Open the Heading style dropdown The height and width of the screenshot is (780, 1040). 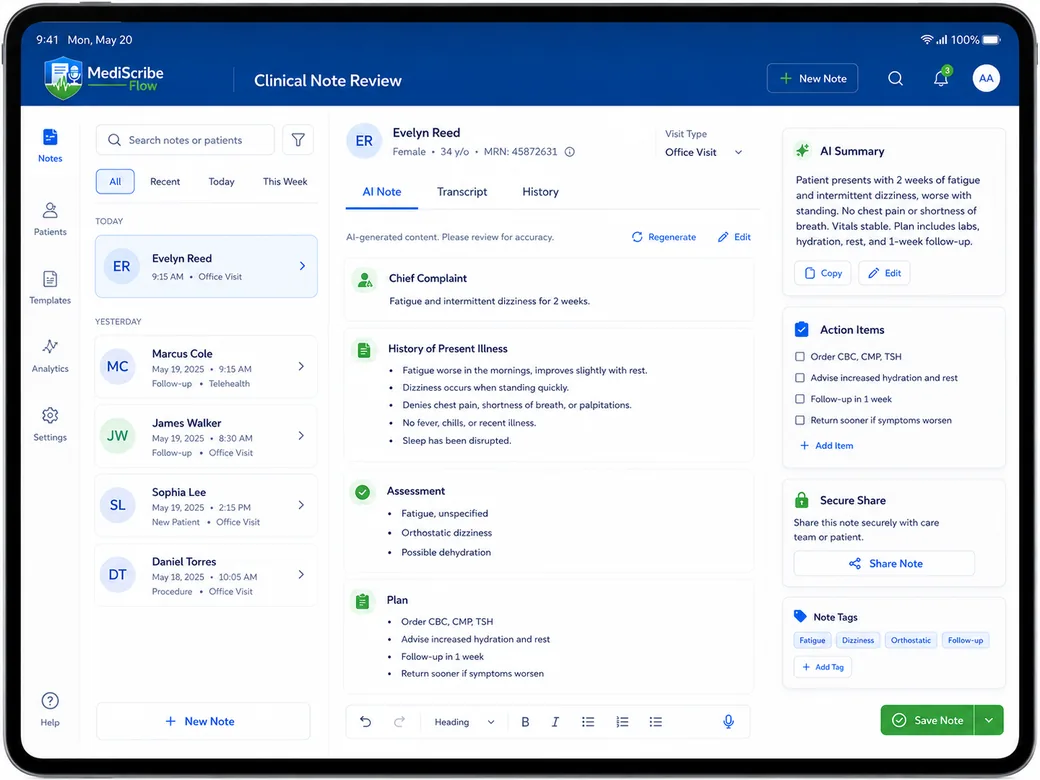464,722
